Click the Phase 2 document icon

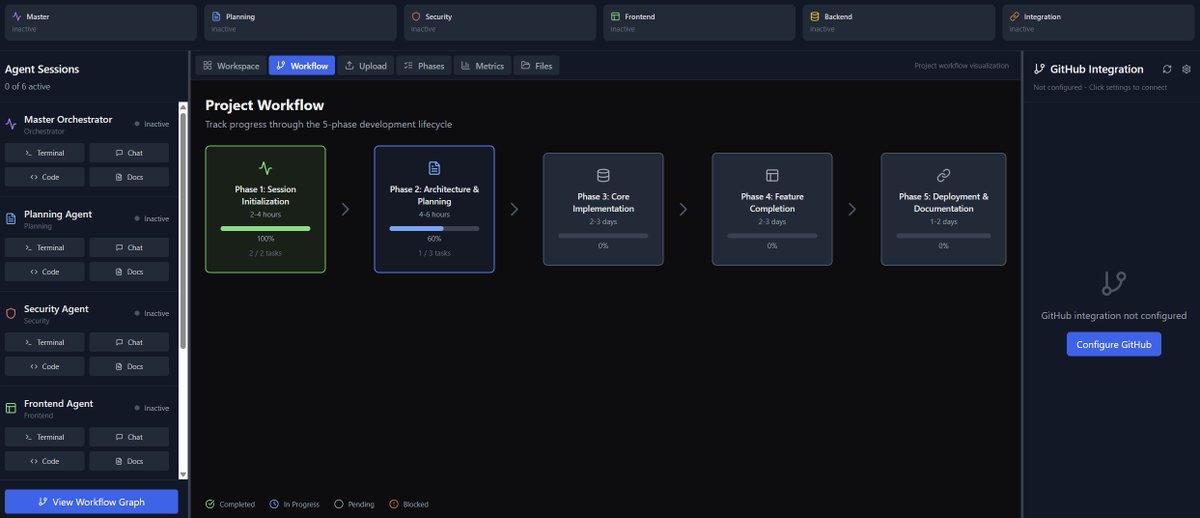(434, 168)
